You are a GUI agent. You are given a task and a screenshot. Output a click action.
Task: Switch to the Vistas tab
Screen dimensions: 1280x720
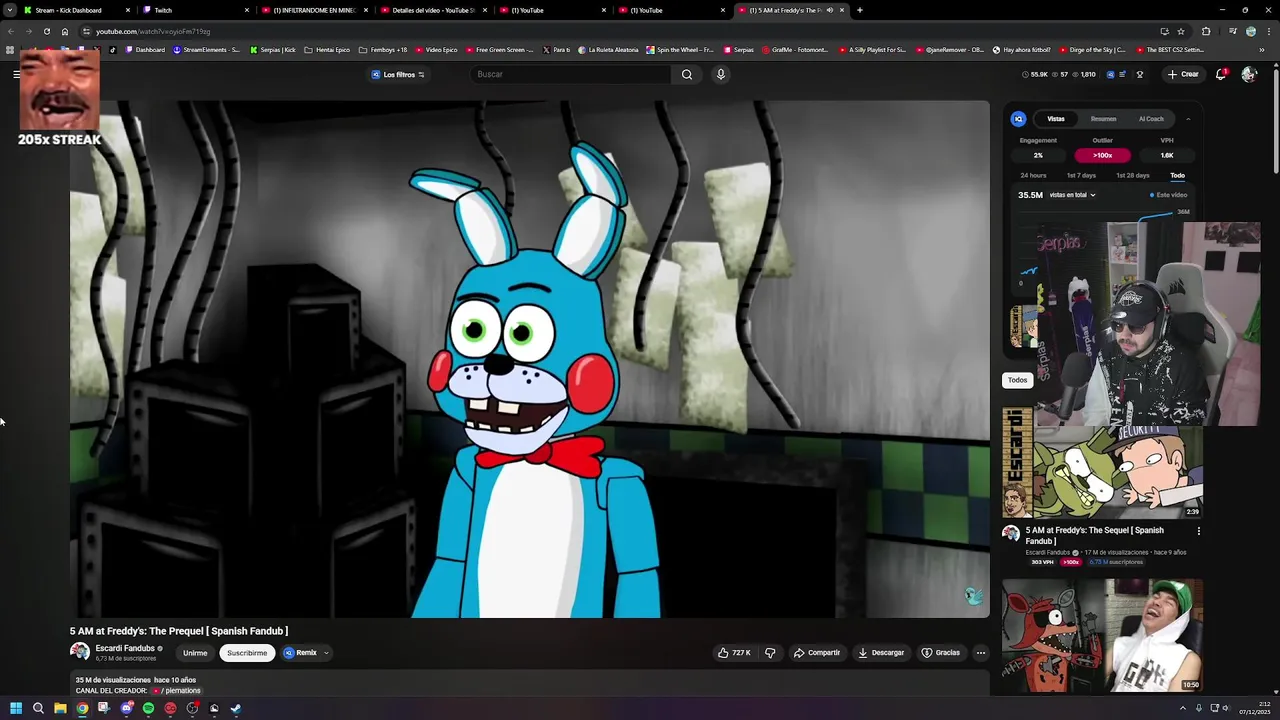pyautogui.click(x=1056, y=119)
